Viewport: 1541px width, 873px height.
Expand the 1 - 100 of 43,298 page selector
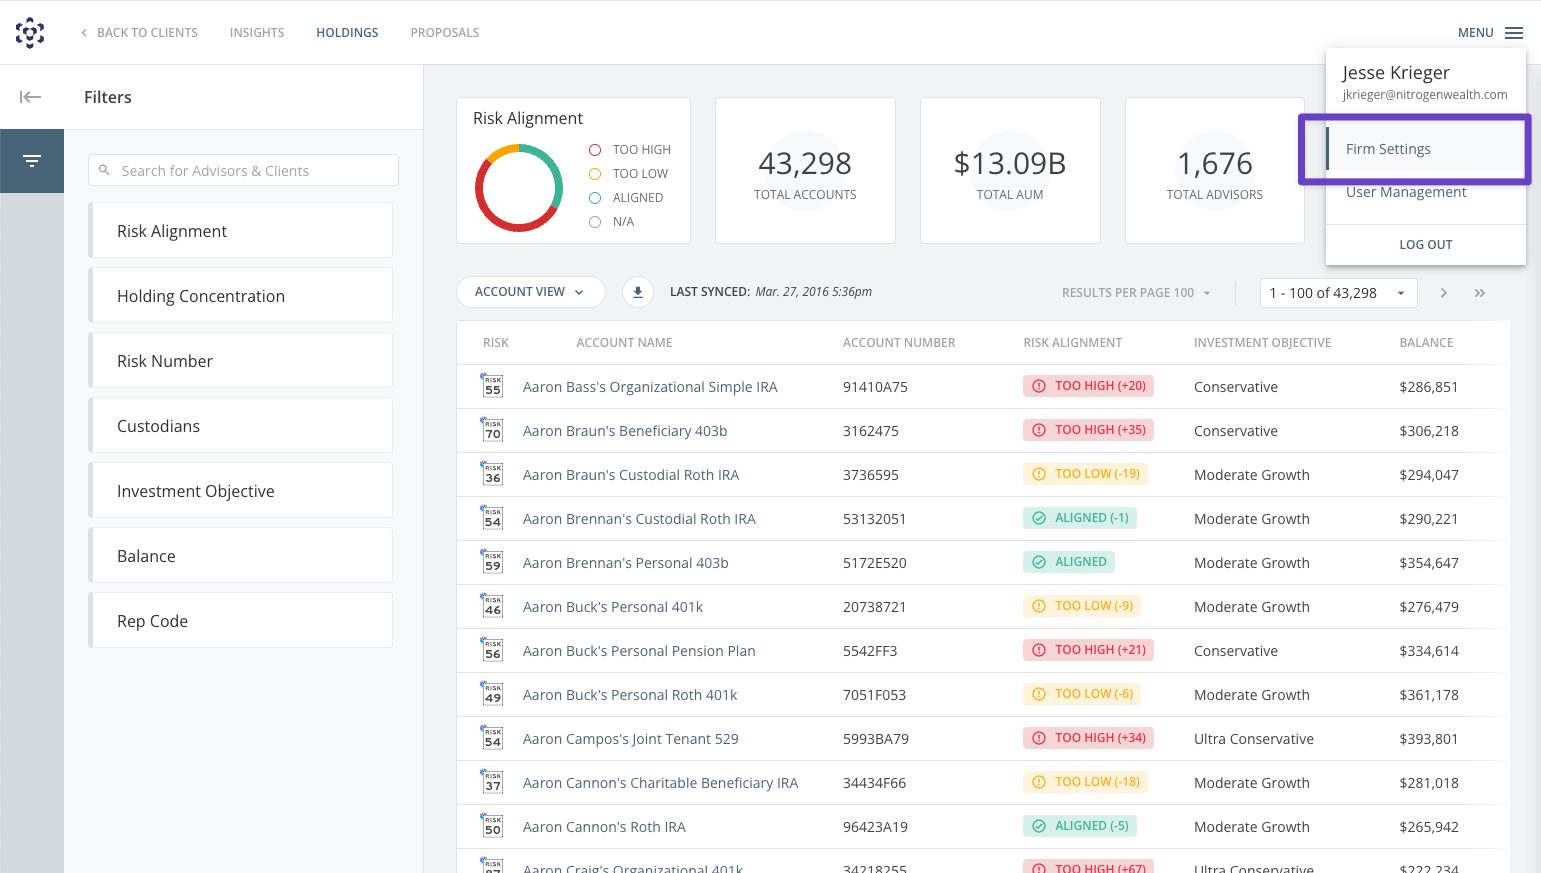click(1338, 292)
